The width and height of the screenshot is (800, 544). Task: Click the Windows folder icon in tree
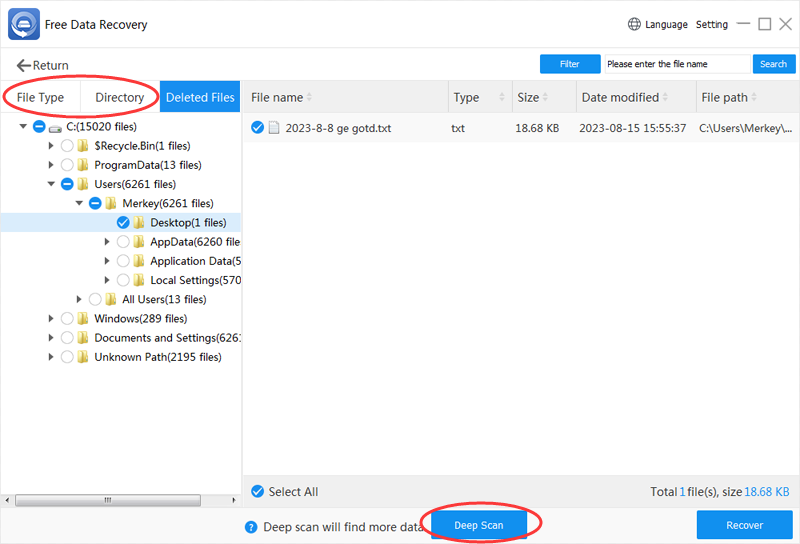coord(83,318)
